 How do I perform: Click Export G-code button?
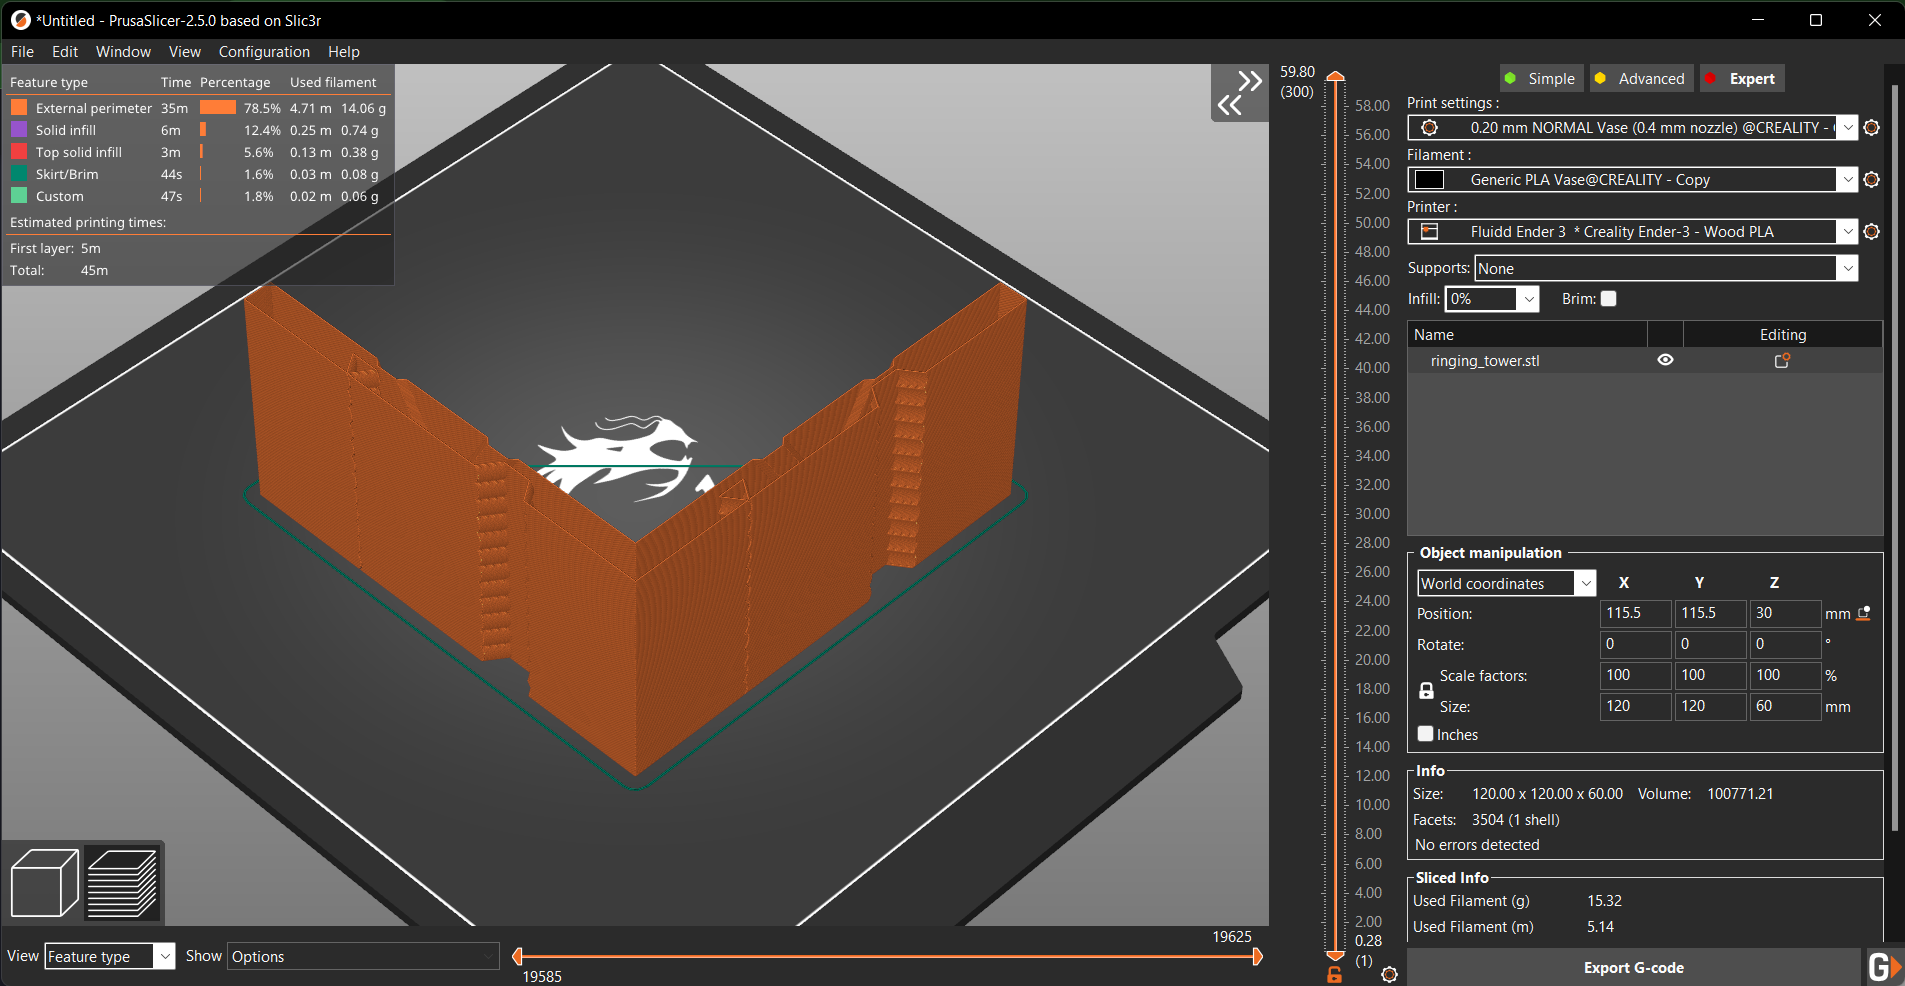click(1633, 968)
